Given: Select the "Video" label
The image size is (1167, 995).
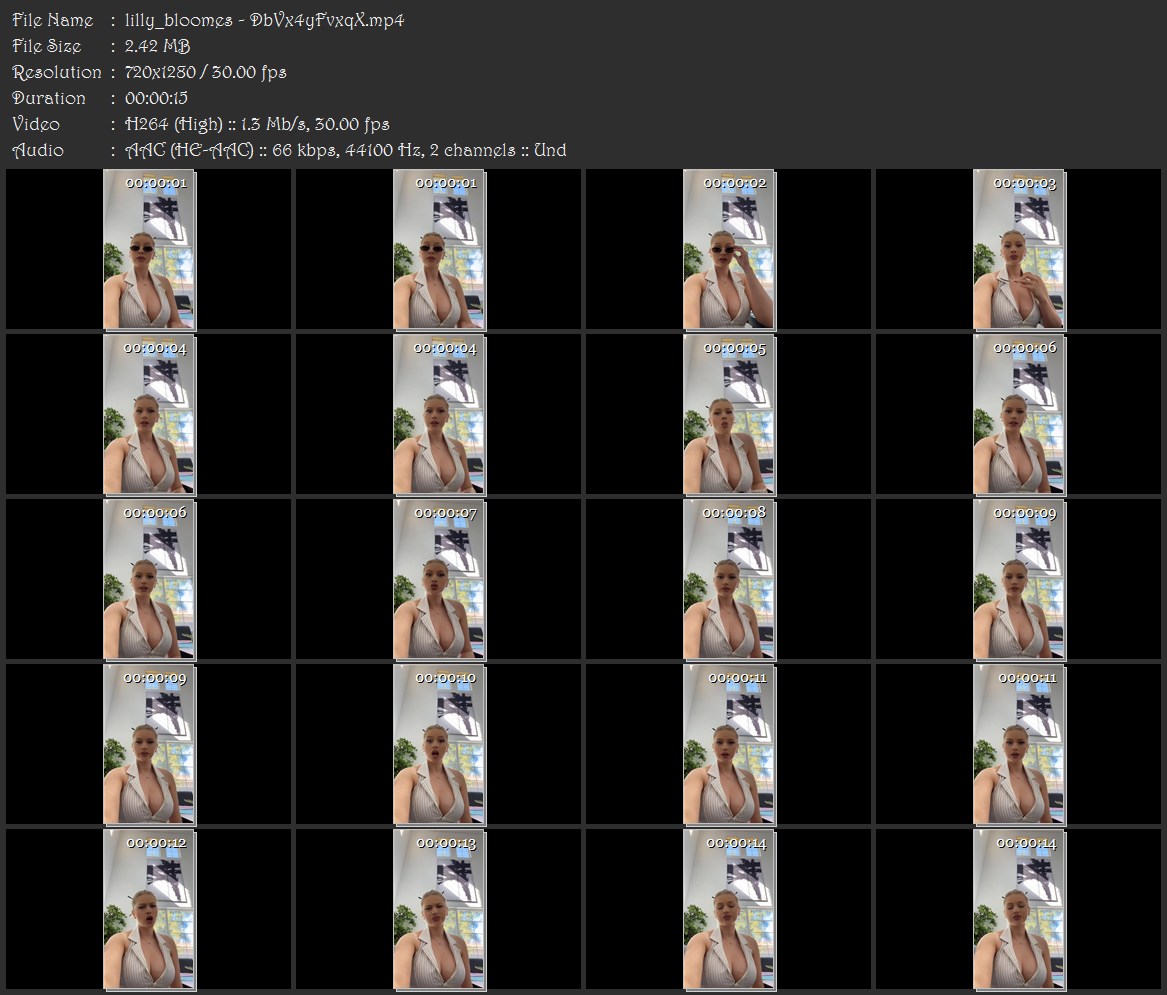Looking at the screenshot, I should coord(36,124).
